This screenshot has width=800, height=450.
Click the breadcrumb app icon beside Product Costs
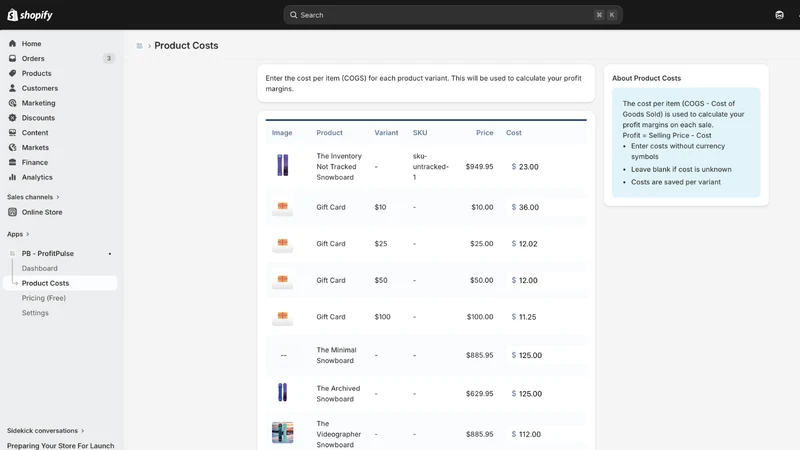pos(139,45)
